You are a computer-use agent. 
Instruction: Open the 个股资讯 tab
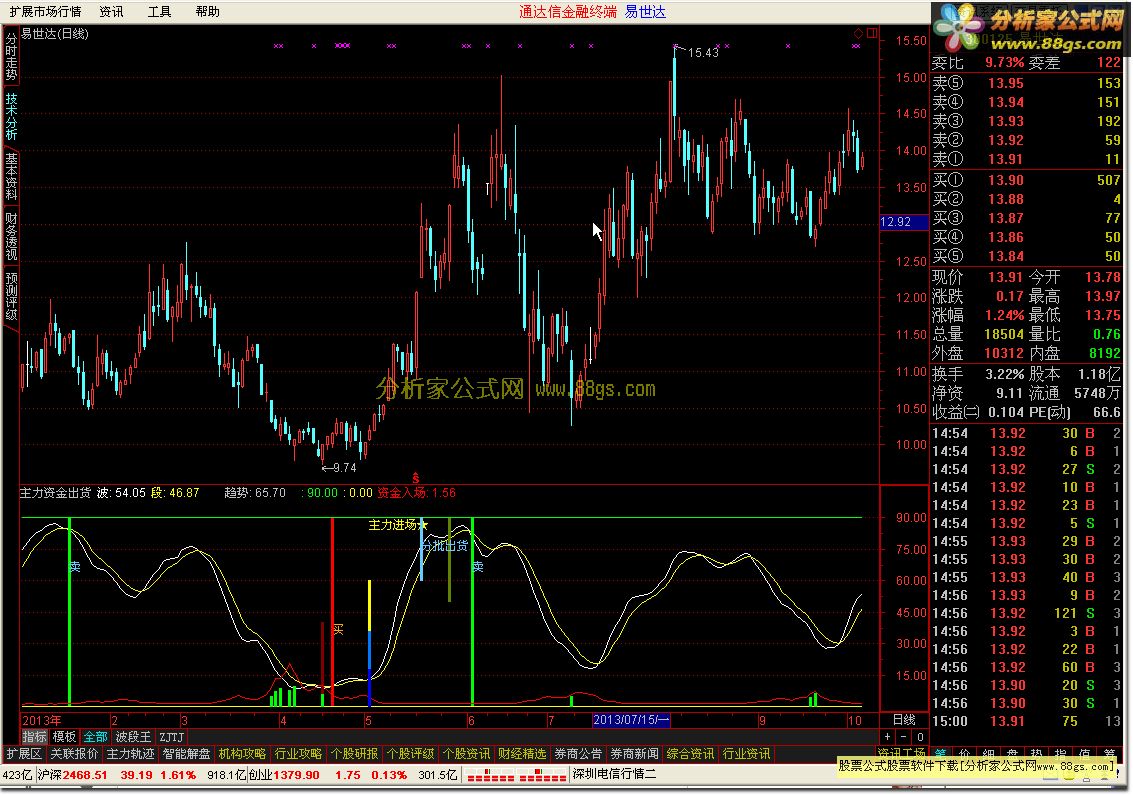(466, 754)
